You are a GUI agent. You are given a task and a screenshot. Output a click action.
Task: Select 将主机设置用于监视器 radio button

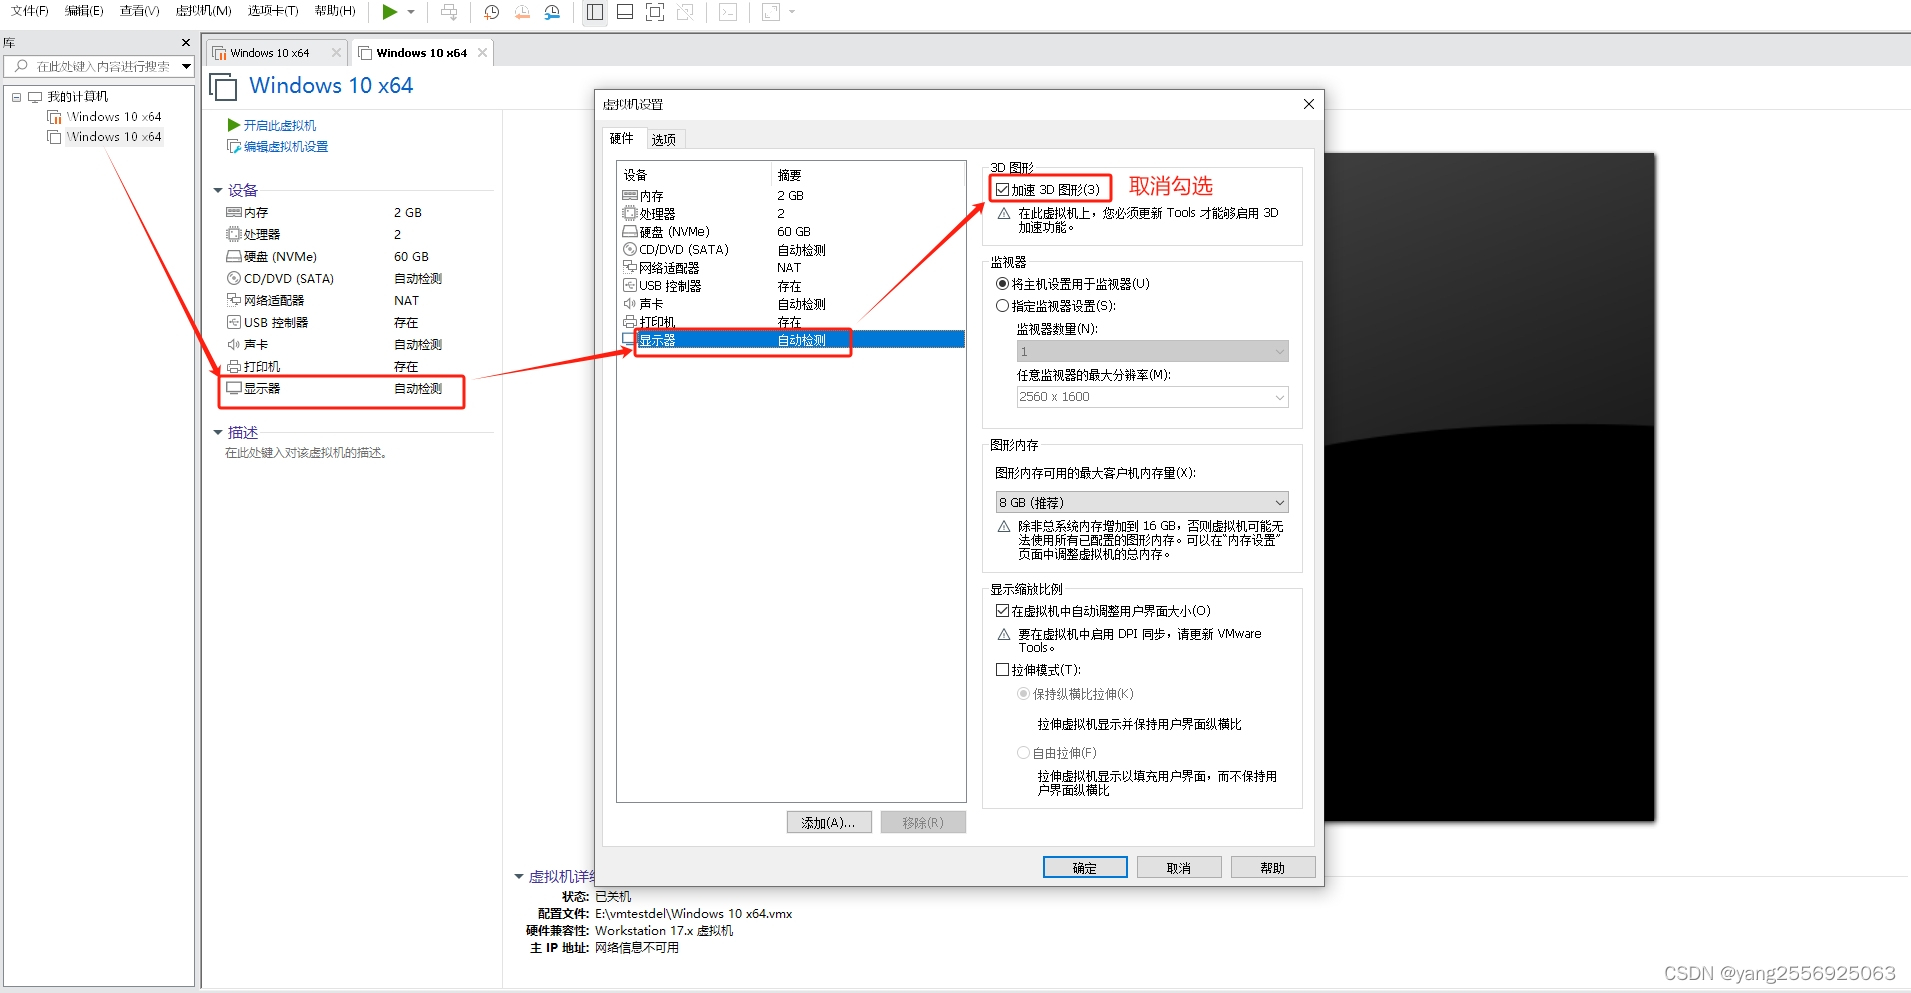1002,284
